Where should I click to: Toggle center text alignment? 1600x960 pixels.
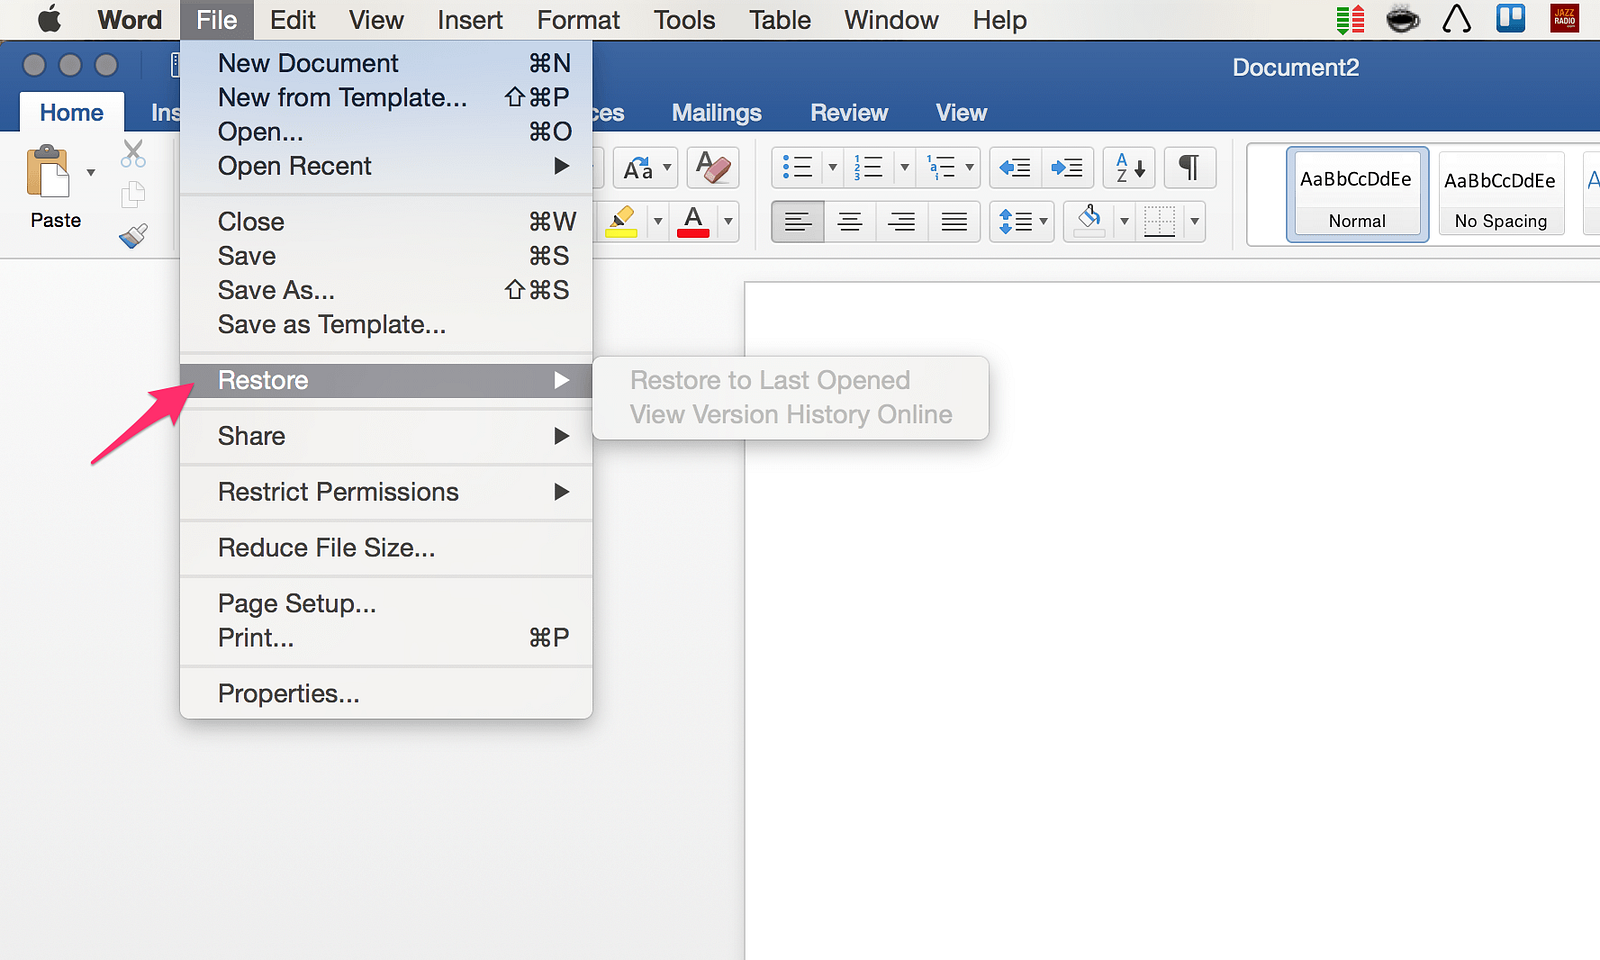click(x=850, y=221)
